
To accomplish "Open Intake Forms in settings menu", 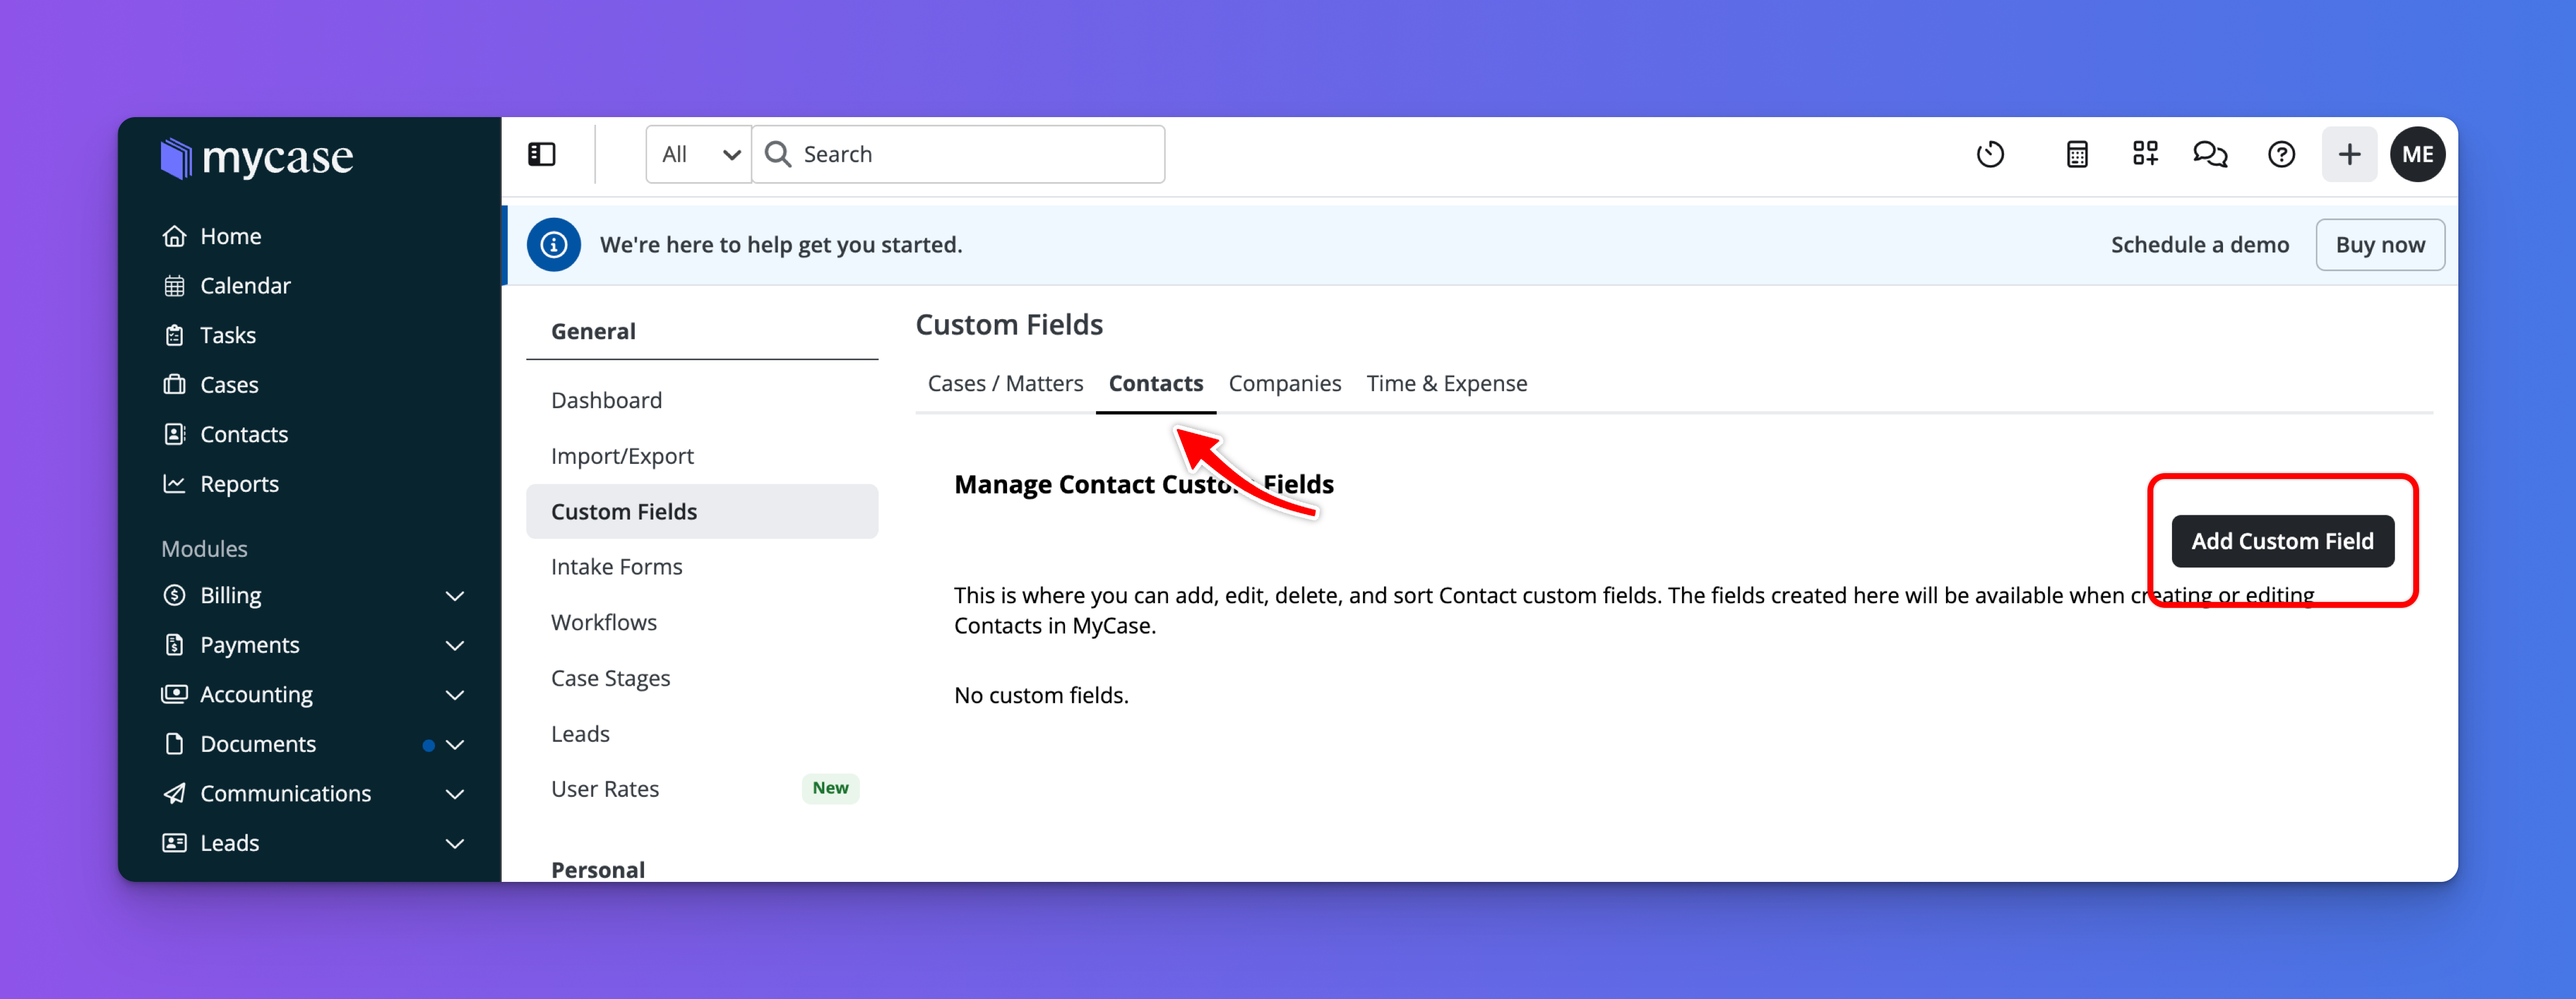I will click(616, 567).
